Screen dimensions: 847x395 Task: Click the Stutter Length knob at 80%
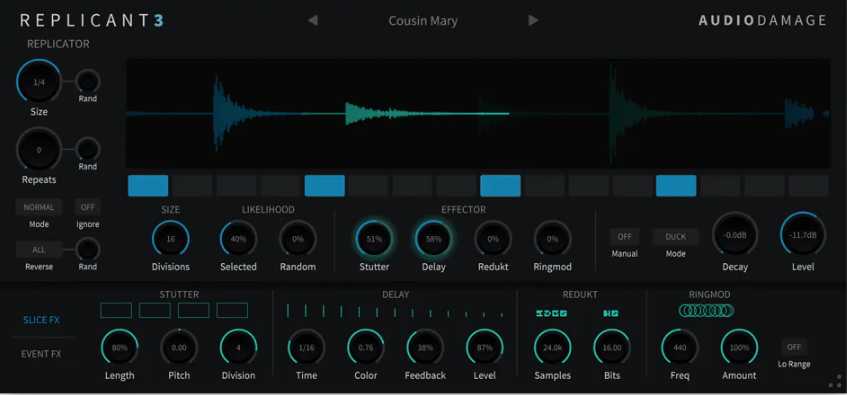pos(119,347)
